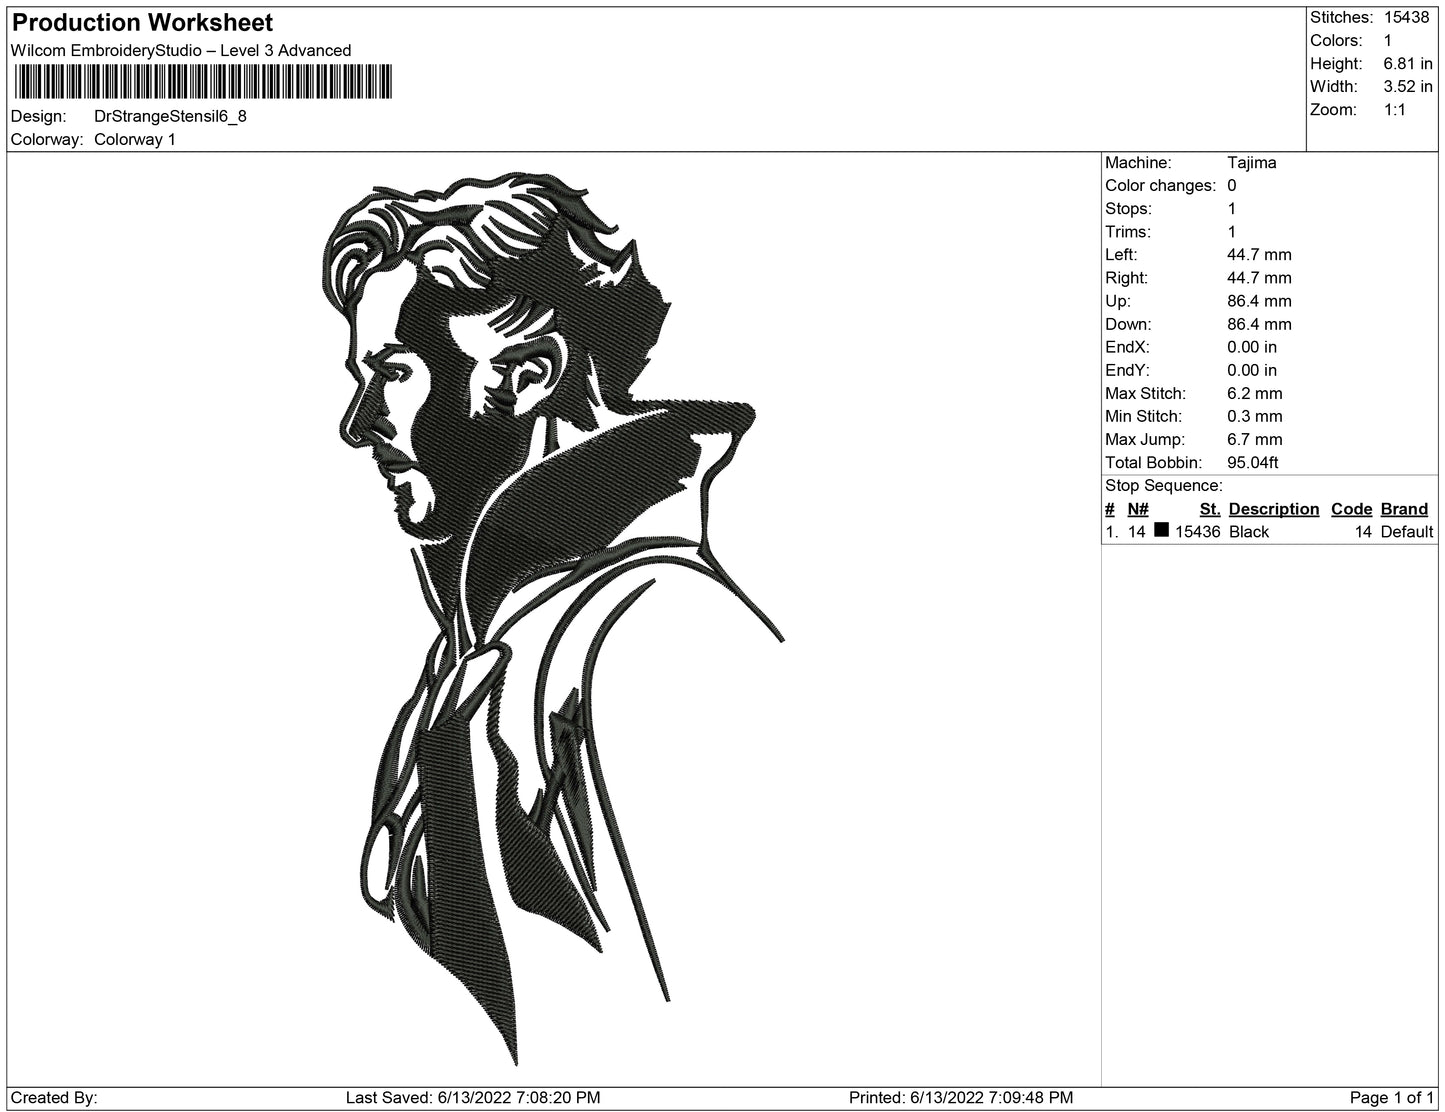Select the Max Stitch value "6.2 mm"
The width and height of the screenshot is (1445, 1112).
tap(1255, 393)
